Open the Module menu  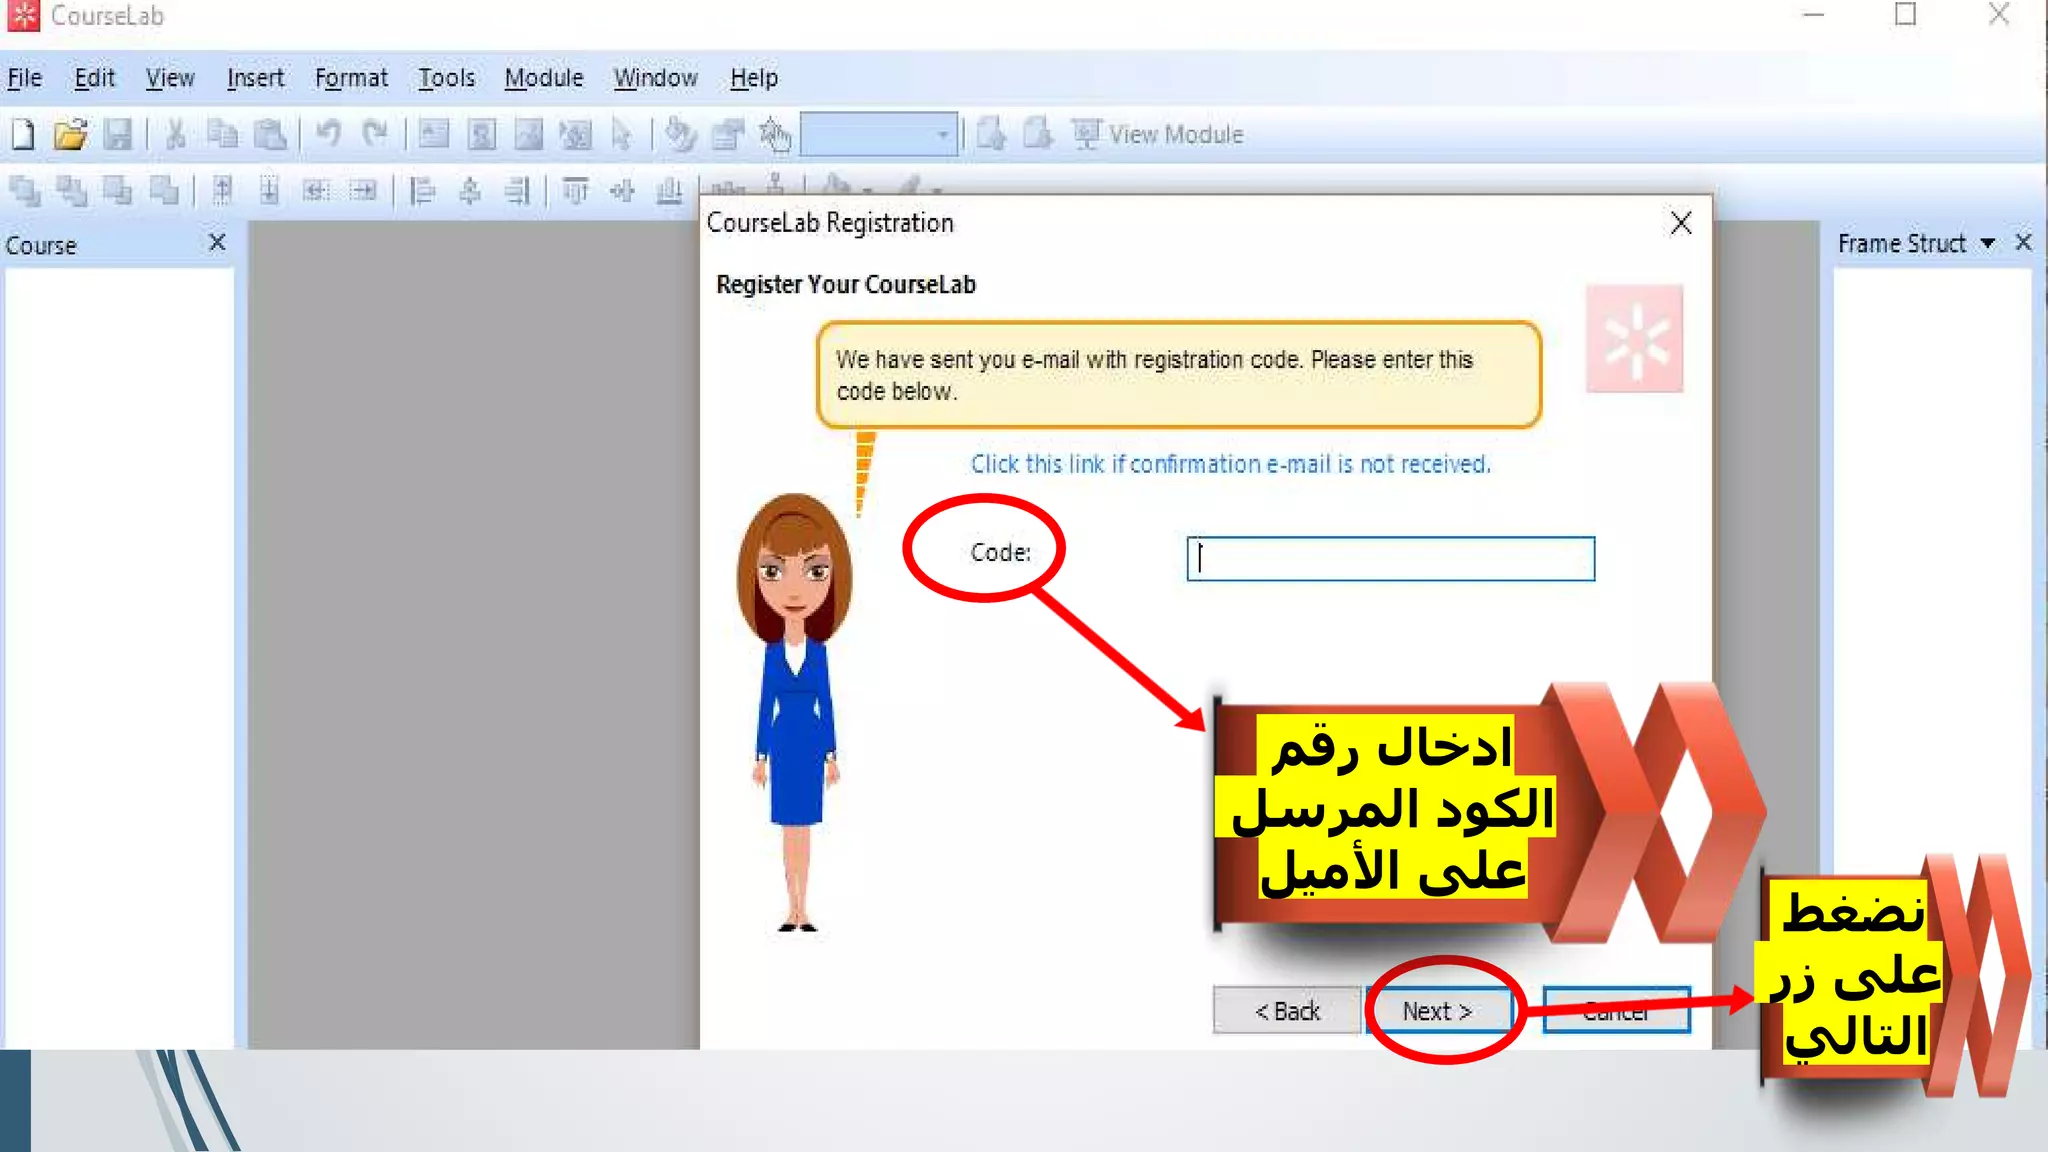[x=543, y=78]
